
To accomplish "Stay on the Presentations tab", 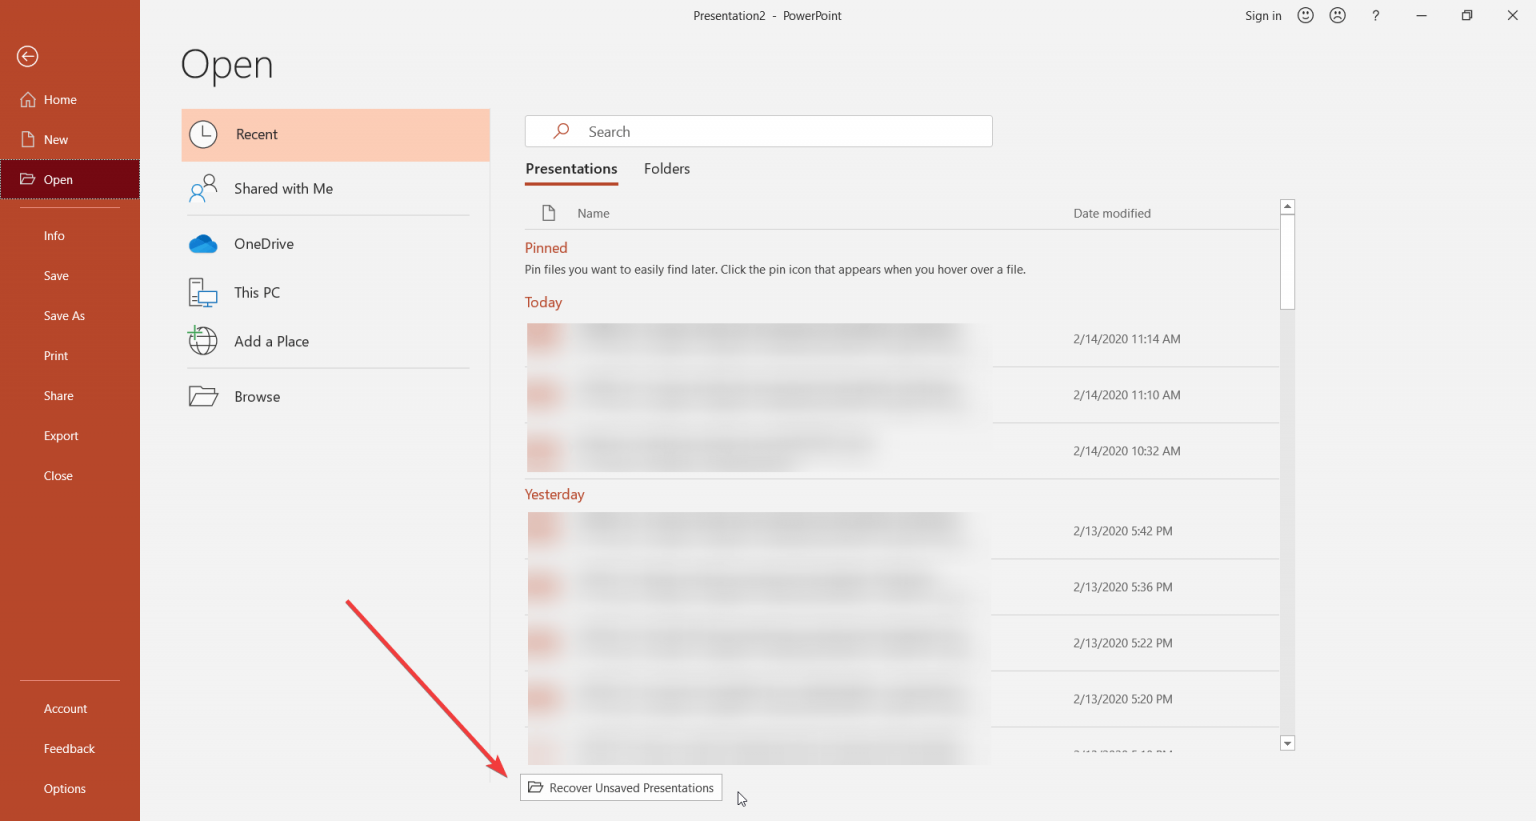I will 571,168.
